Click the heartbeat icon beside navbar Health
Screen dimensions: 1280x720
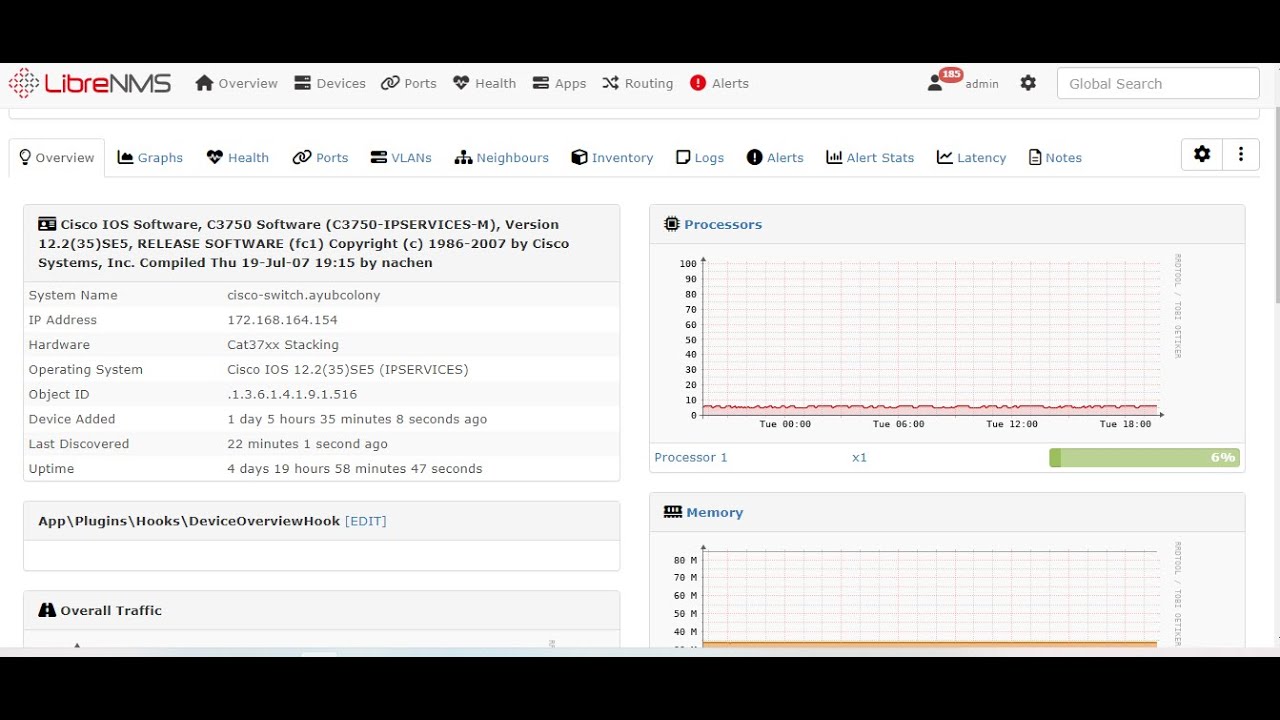click(x=461, y=83)
